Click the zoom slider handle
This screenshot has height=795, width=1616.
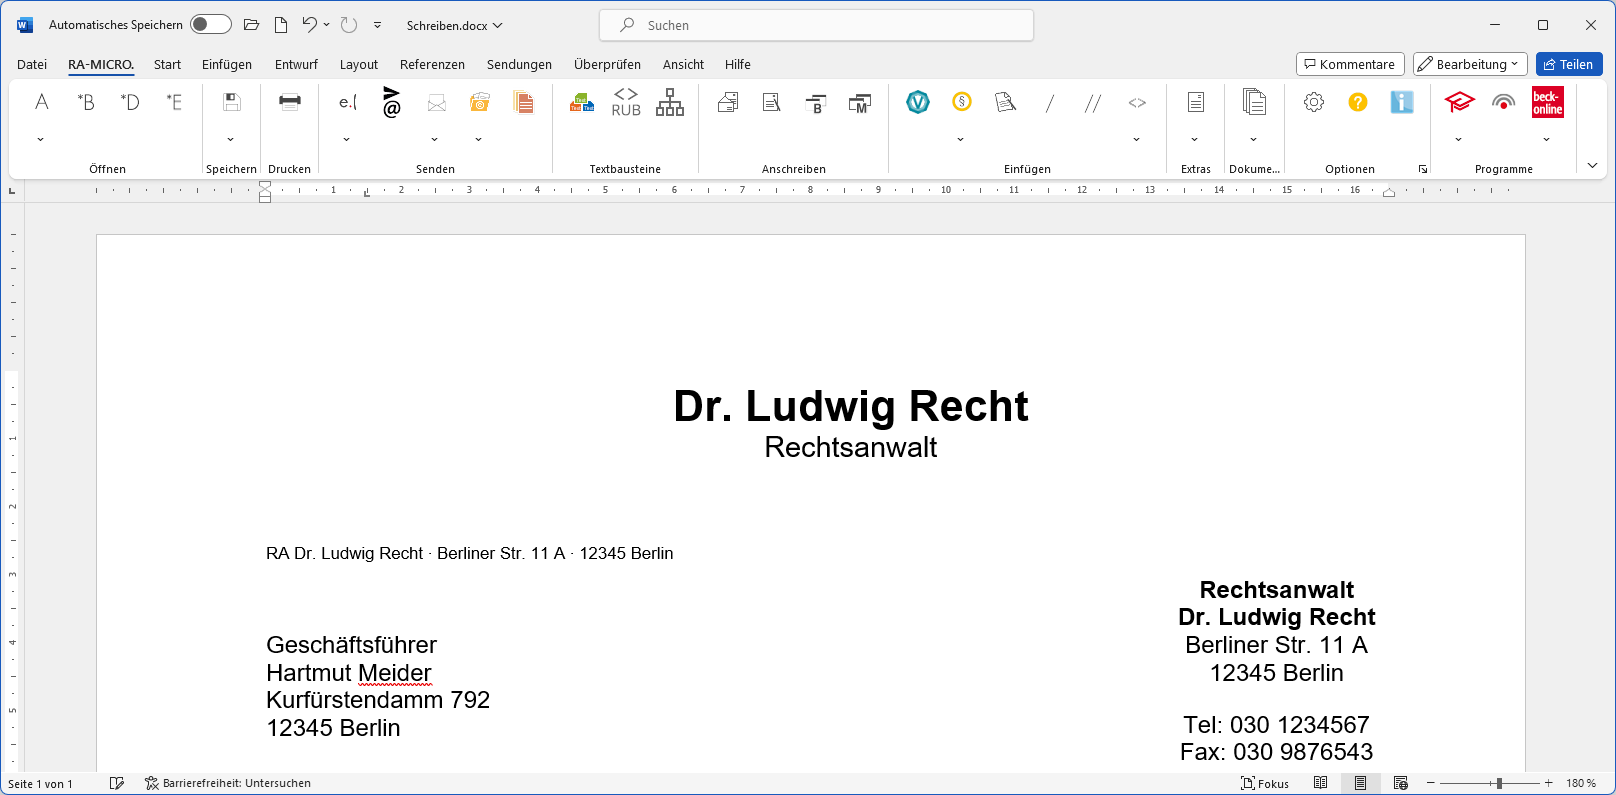pos(1498,783)
